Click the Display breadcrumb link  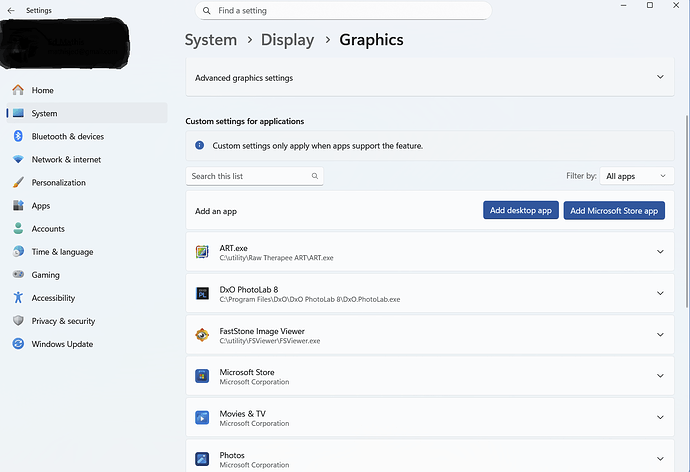tap(287, 40)
